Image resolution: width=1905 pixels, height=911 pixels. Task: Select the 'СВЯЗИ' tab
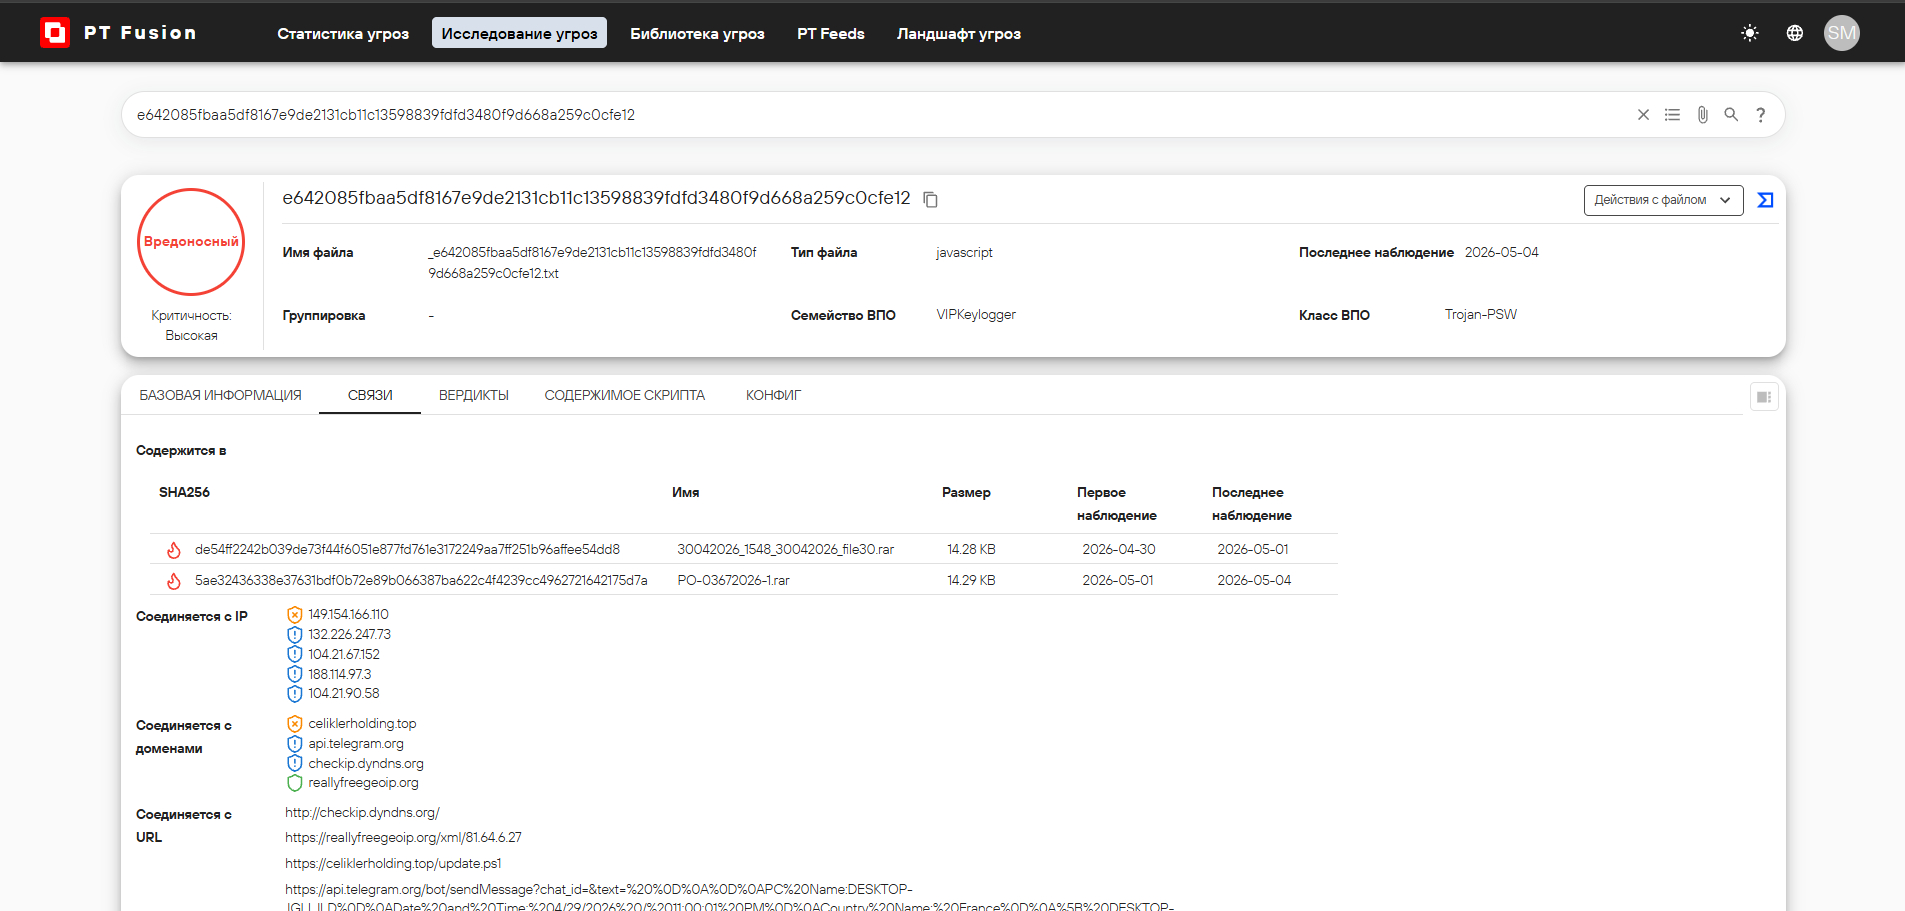tap(370, 396)
